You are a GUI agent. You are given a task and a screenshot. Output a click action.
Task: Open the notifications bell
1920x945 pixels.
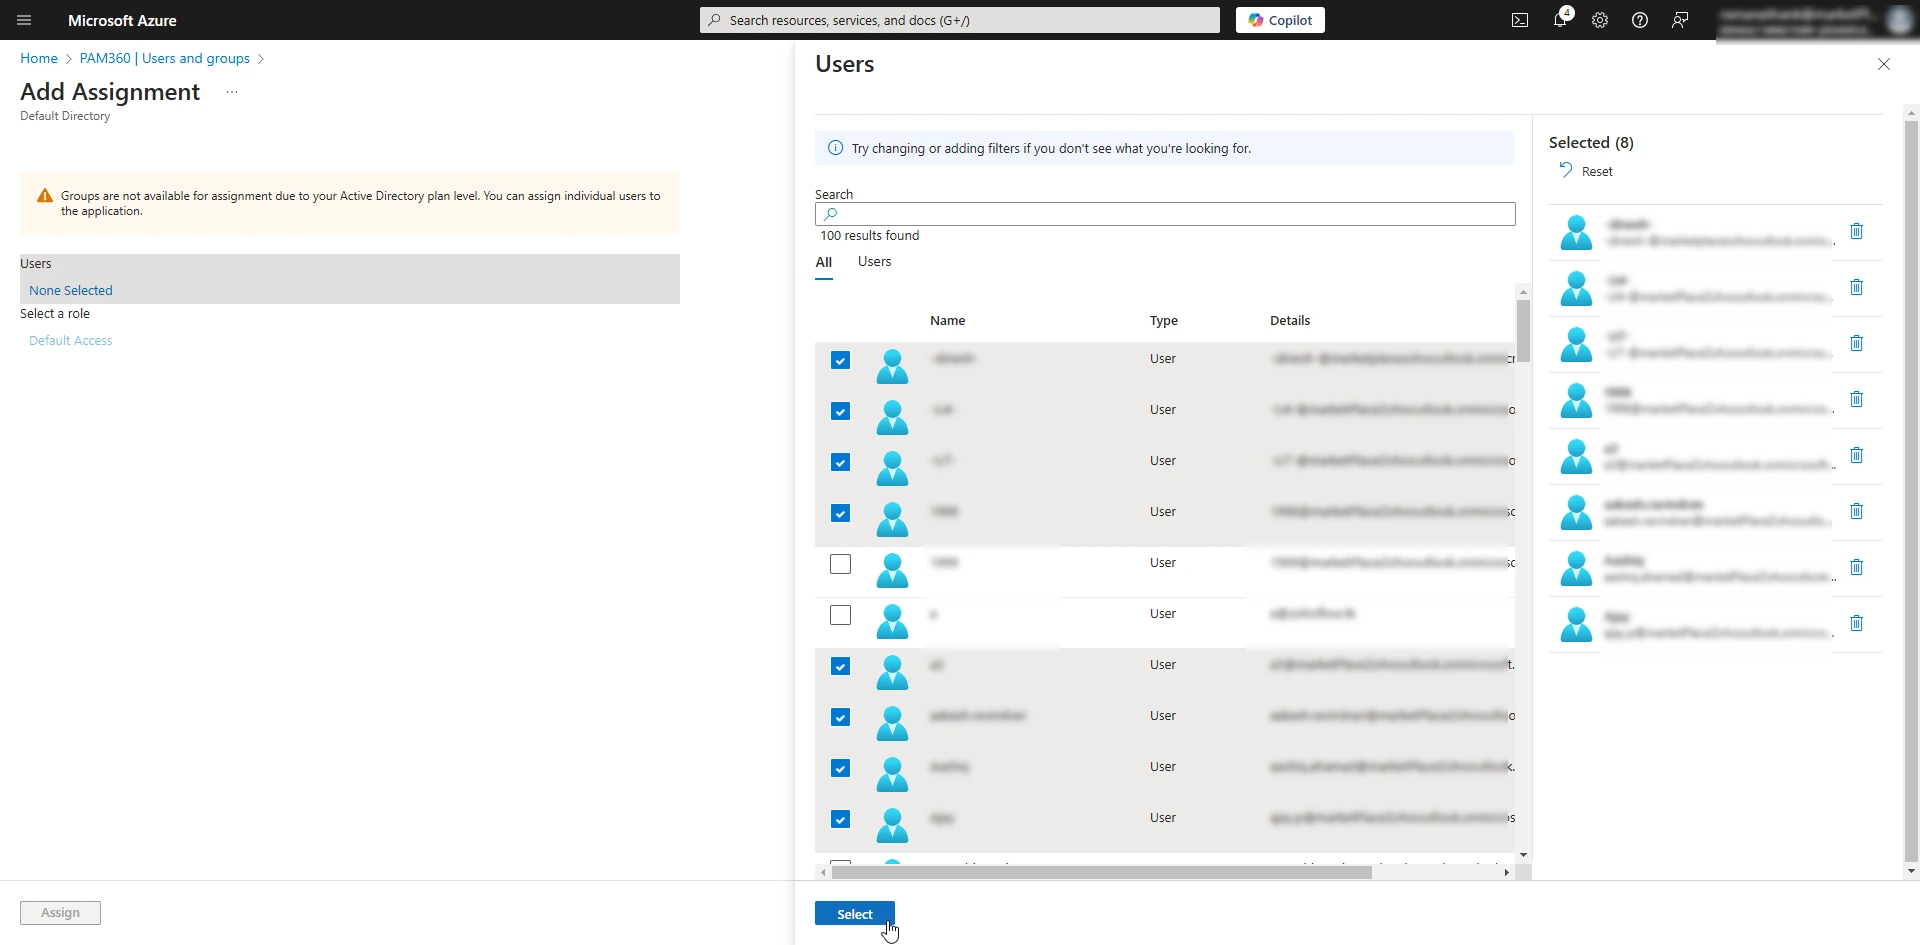1560,20
